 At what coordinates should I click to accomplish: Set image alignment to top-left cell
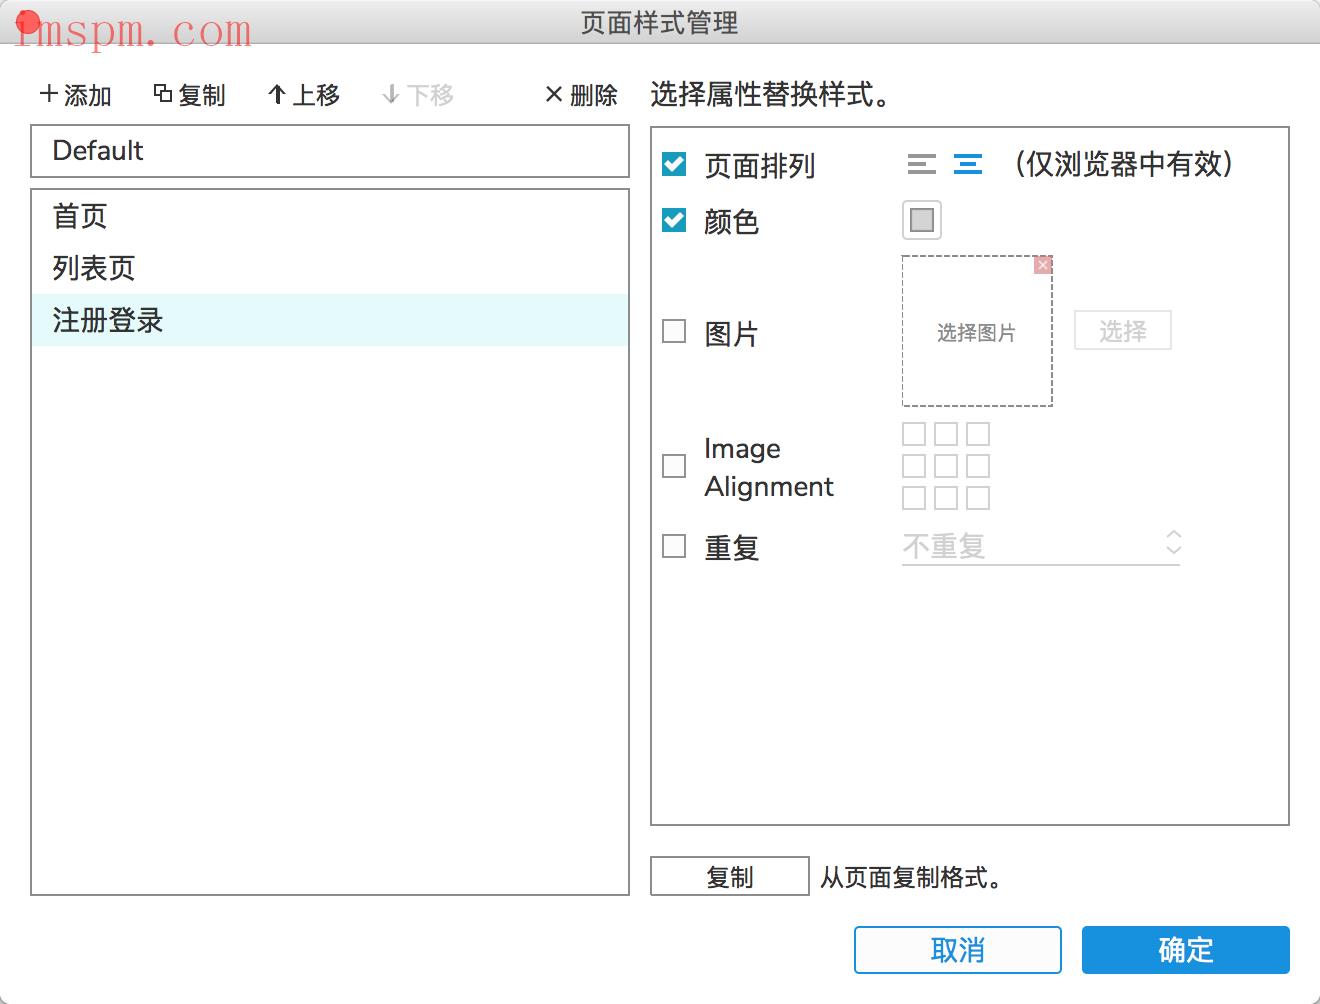(x=914, y=434)
